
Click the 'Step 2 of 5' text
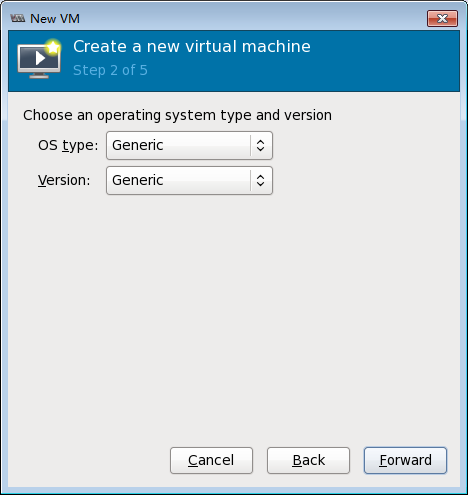pos(110,70)
